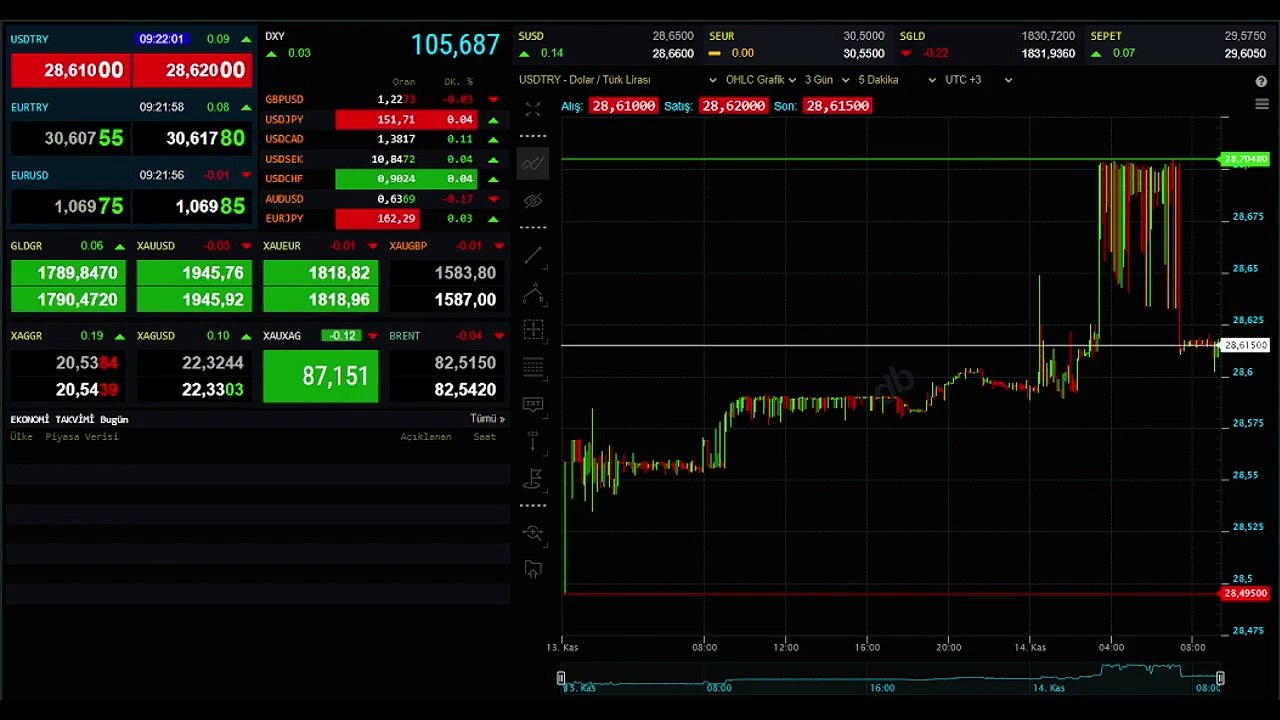Select the AUDUSD row

pos(383,199)
